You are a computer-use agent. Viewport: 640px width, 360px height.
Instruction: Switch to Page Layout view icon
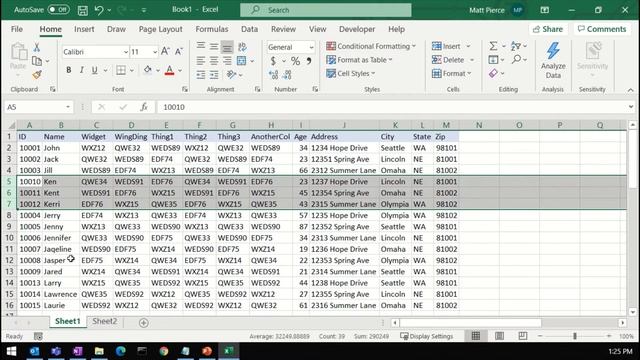pyautogui.click(x=499, y=336)
